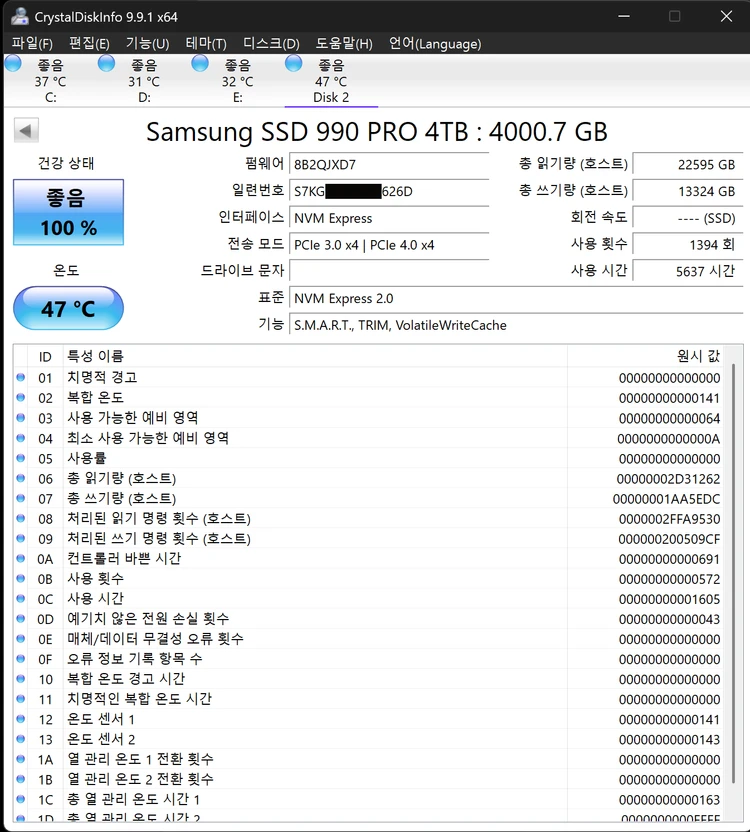
Task: Click the S.M.A.R.T., TRIM features field
Action: click(516, 325)
